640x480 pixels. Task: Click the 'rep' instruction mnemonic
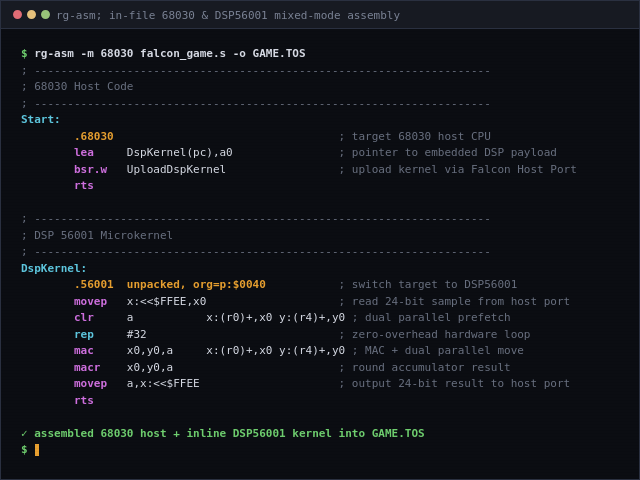[84, 335]
